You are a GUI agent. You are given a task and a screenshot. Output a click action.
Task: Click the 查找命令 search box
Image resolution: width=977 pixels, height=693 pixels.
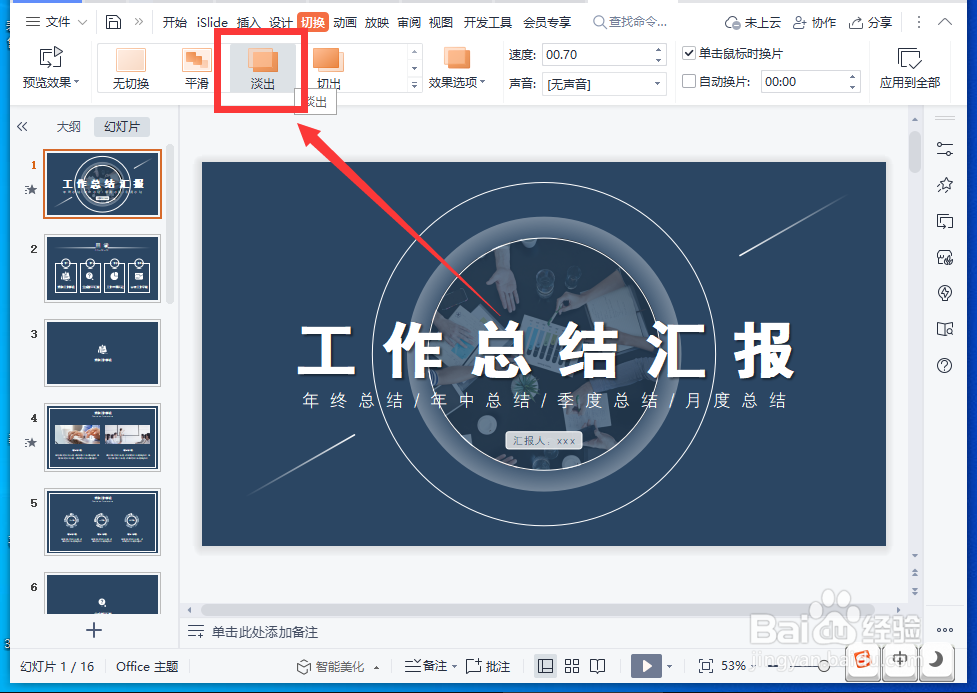(630, 22)
